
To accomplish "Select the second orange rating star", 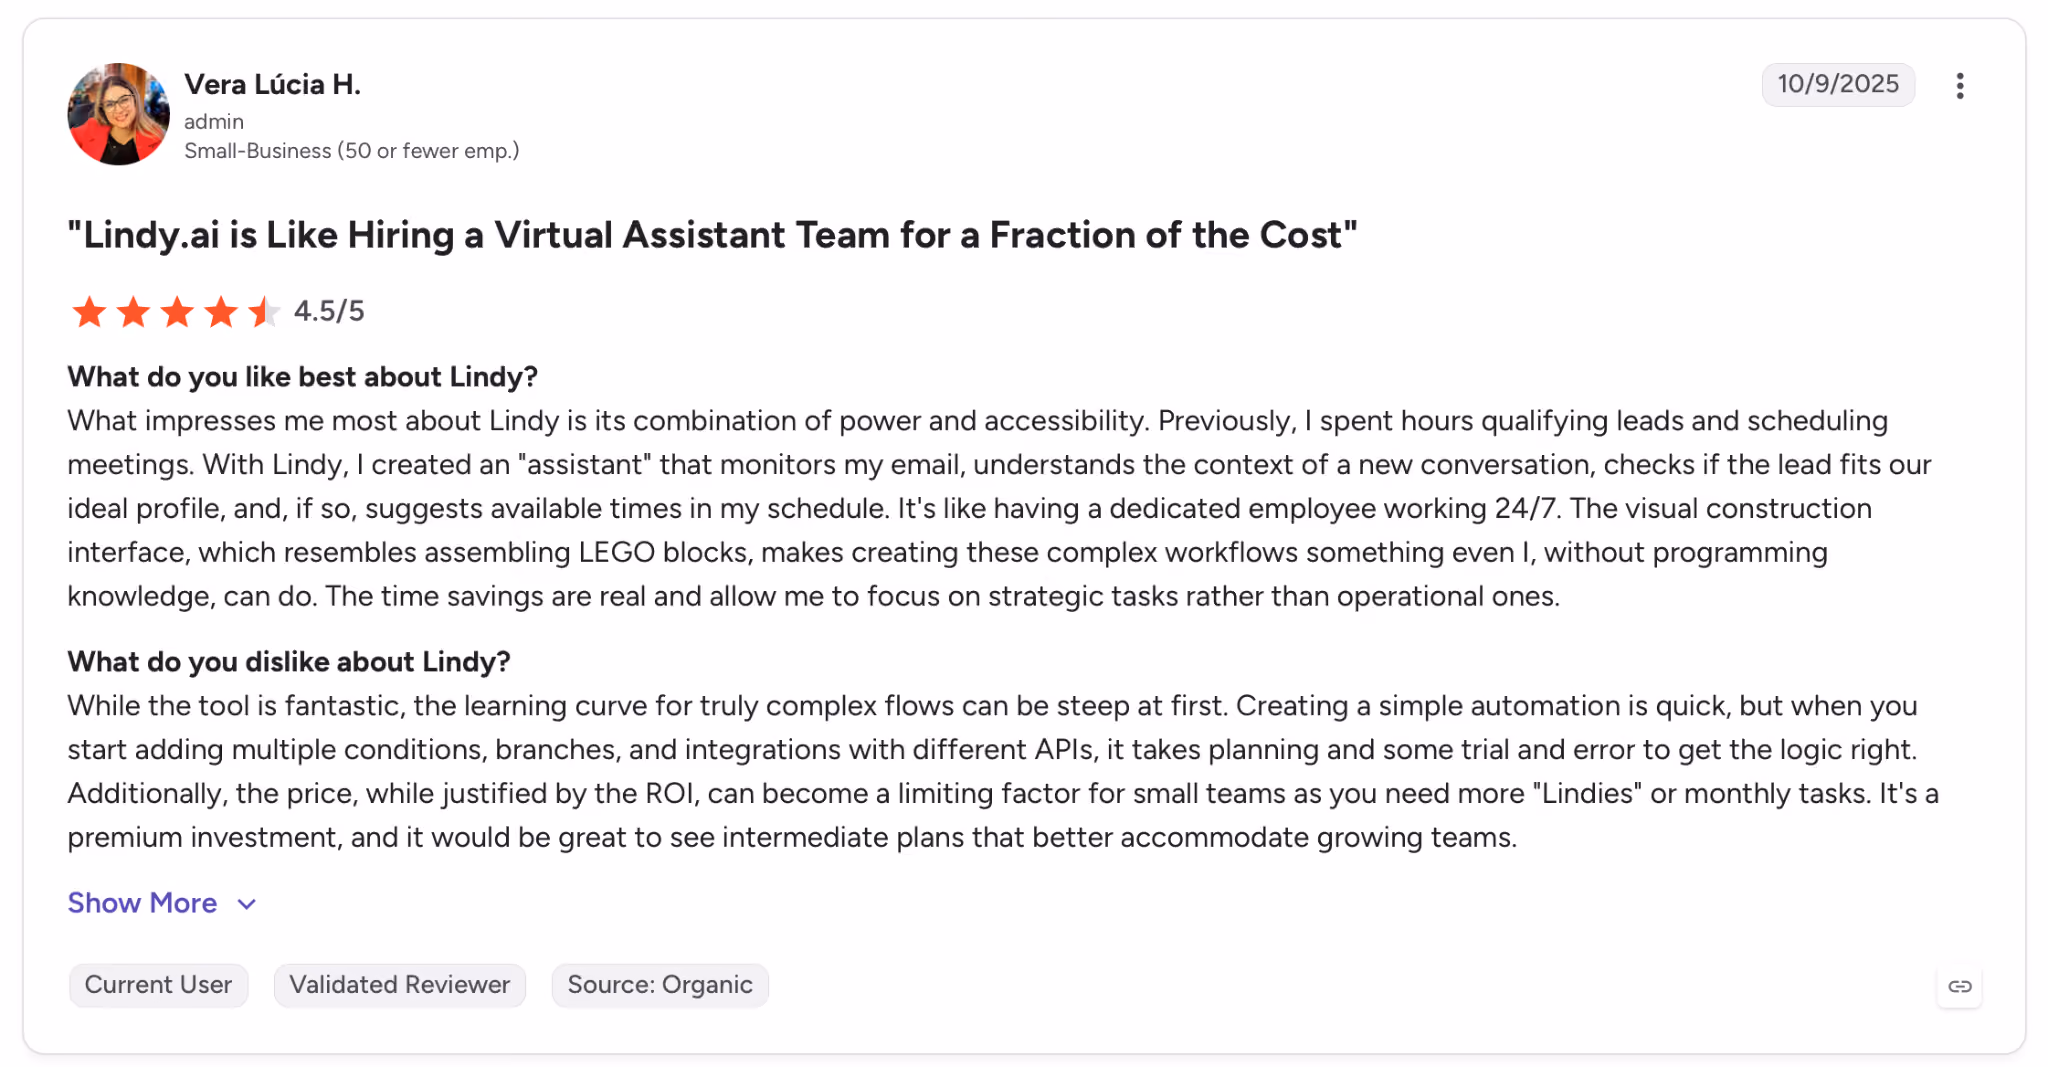I will pyautogui.click(x=133, y=312).
